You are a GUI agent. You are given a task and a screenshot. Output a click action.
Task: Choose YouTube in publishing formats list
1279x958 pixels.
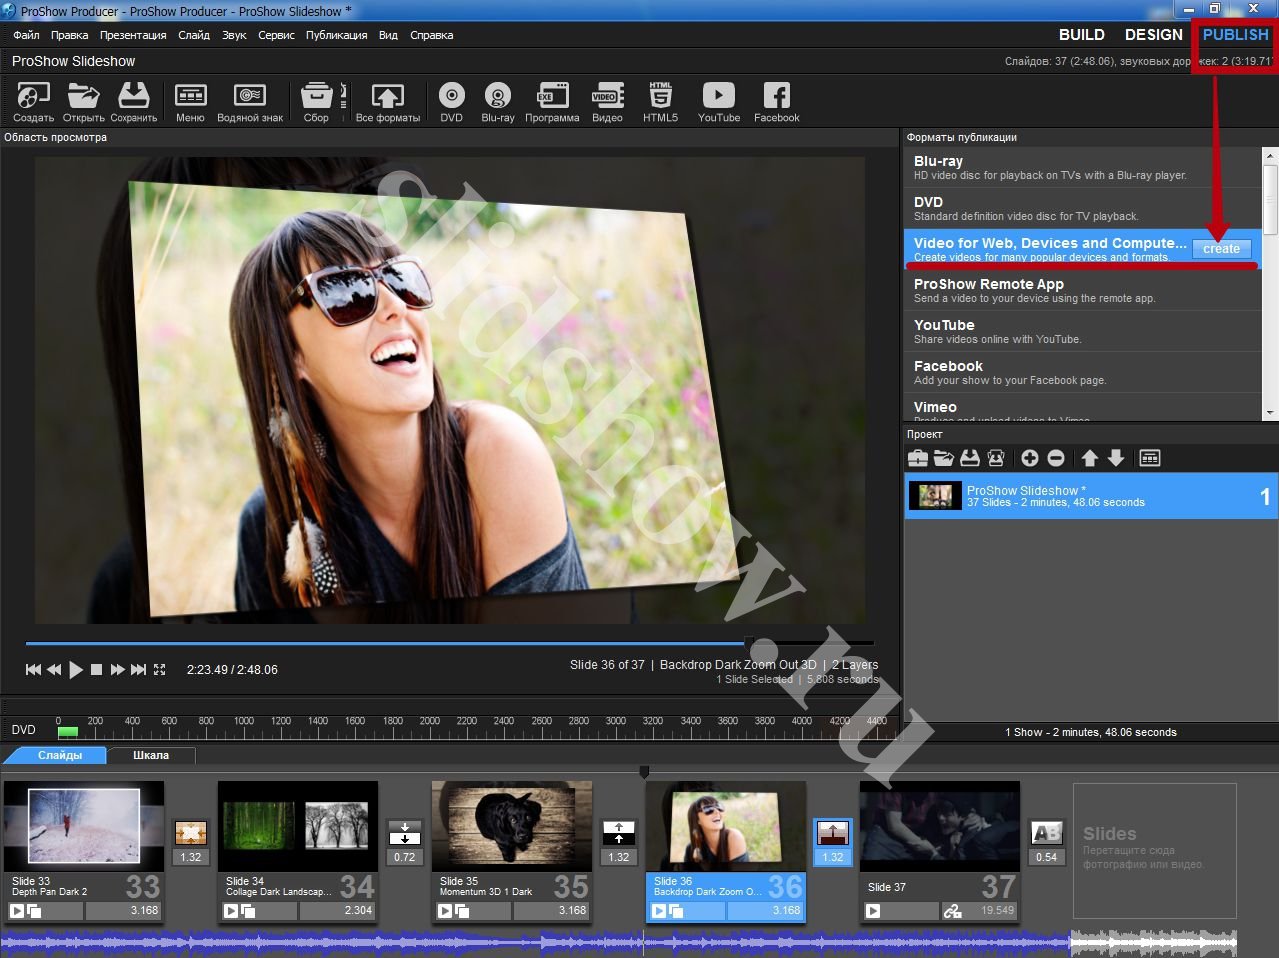(1082, 331)
